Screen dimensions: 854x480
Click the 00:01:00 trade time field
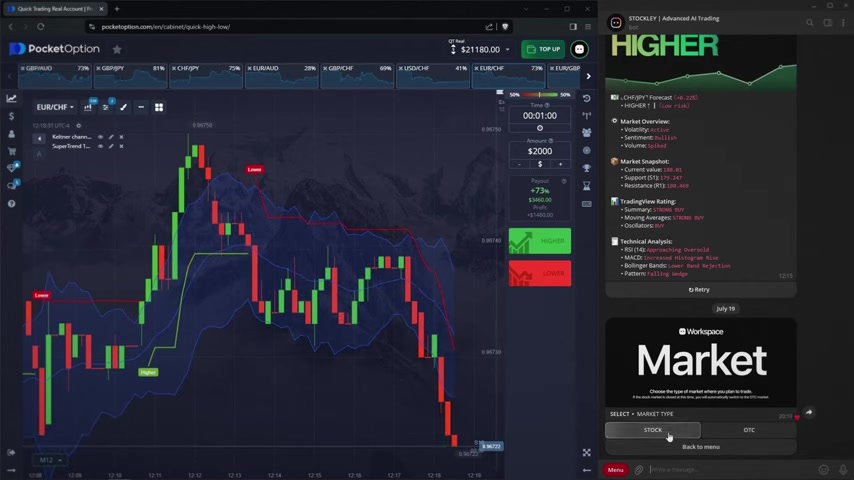540,116
